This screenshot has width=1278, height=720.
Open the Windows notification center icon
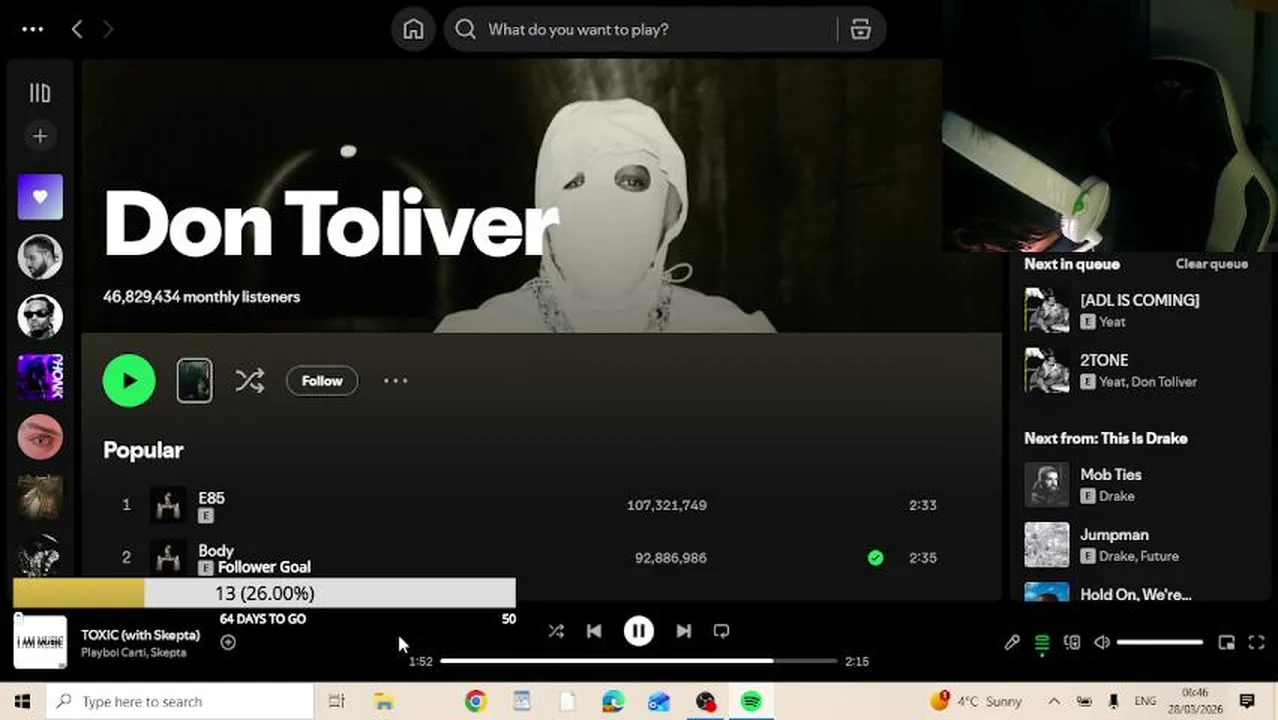(x=1246, y=701)
